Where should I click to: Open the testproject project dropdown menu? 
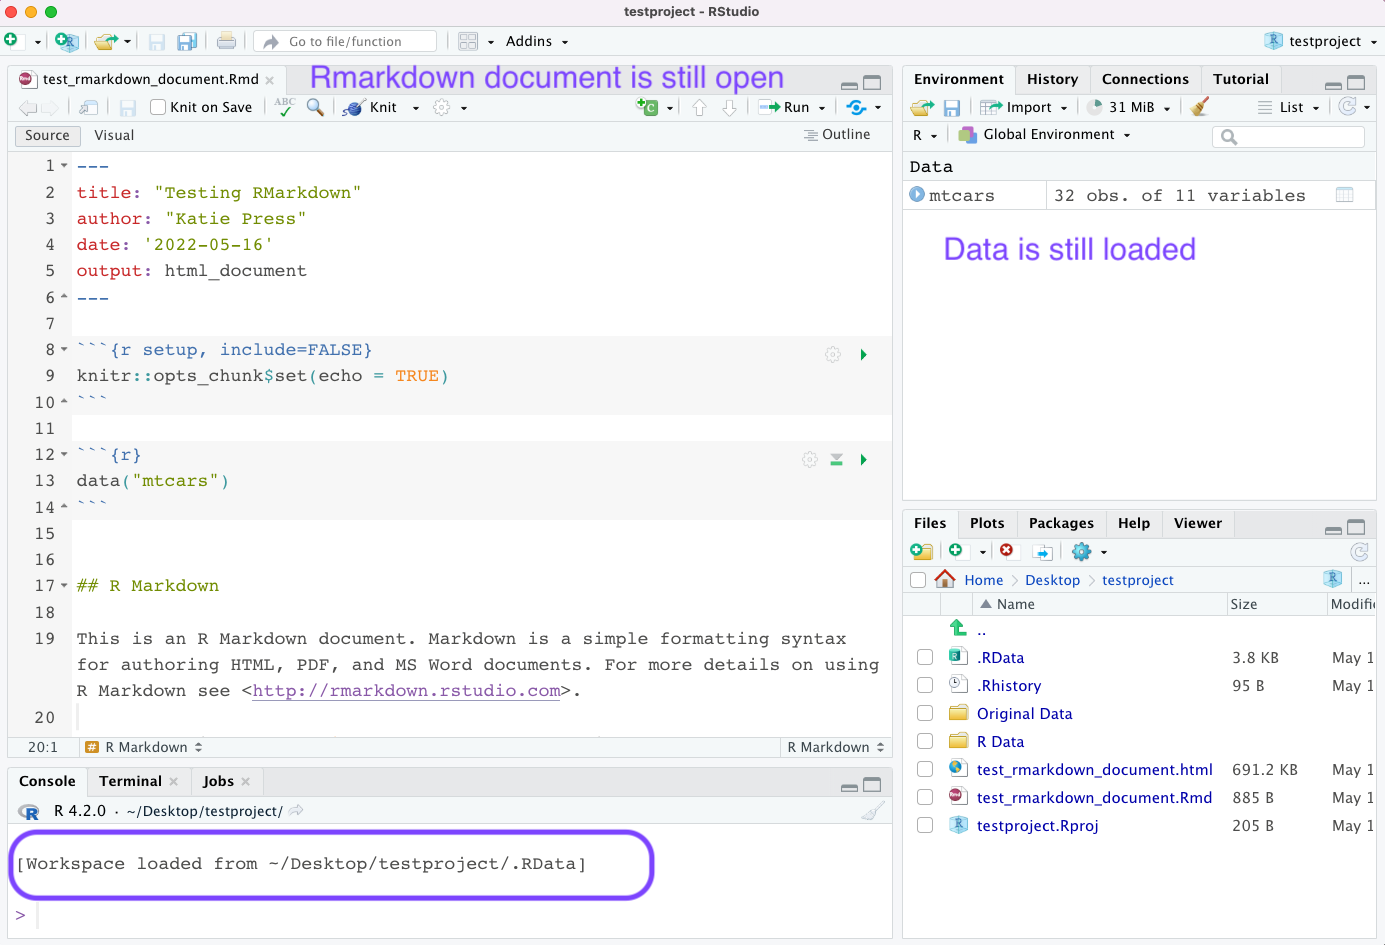point(1321,41)
